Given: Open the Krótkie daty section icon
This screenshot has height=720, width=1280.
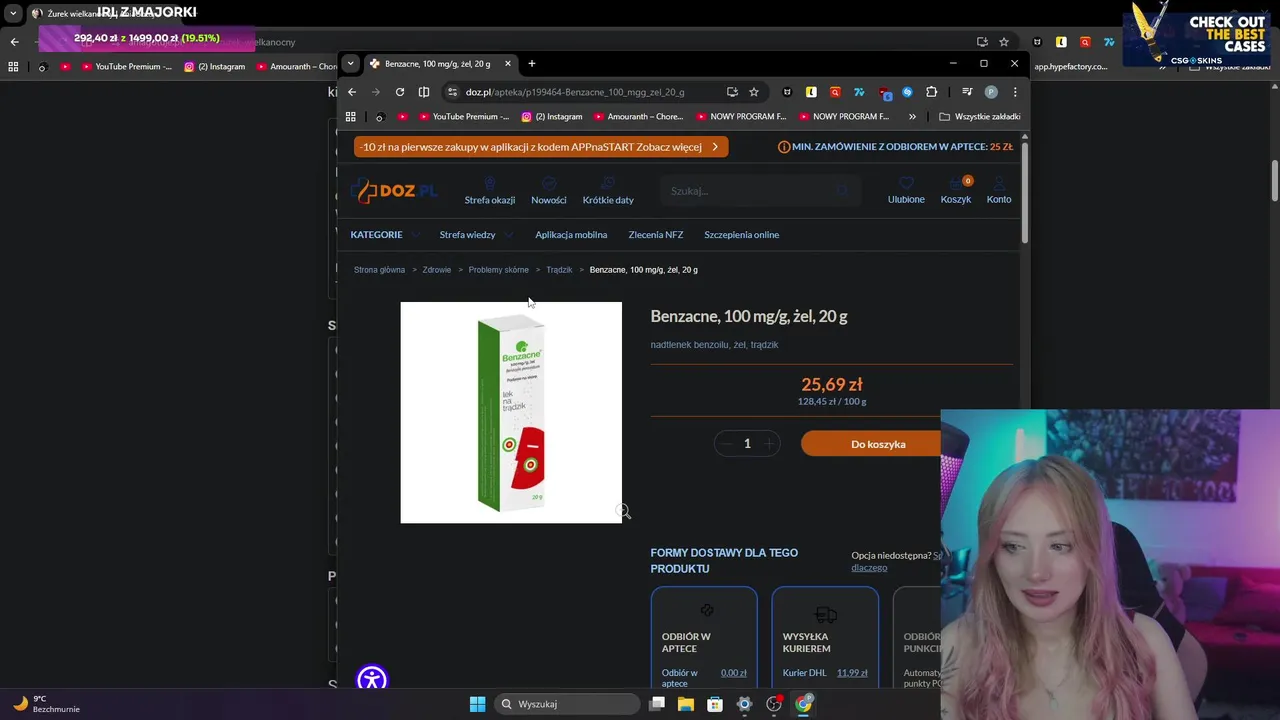Looking at the screenshot, I should pyautogui.click(x=608, y=184).
